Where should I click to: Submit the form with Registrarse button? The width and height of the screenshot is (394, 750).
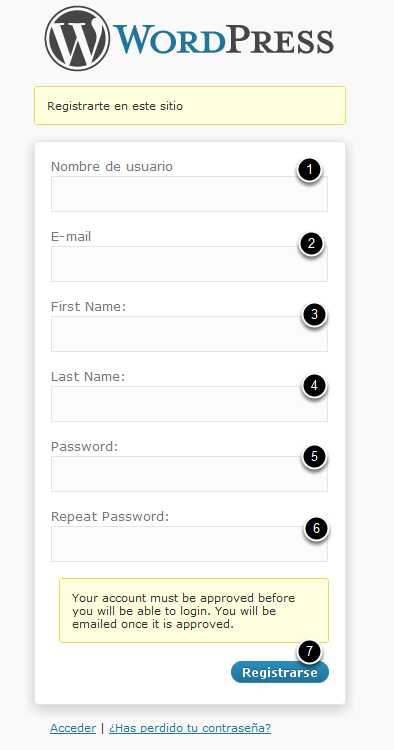280,672
